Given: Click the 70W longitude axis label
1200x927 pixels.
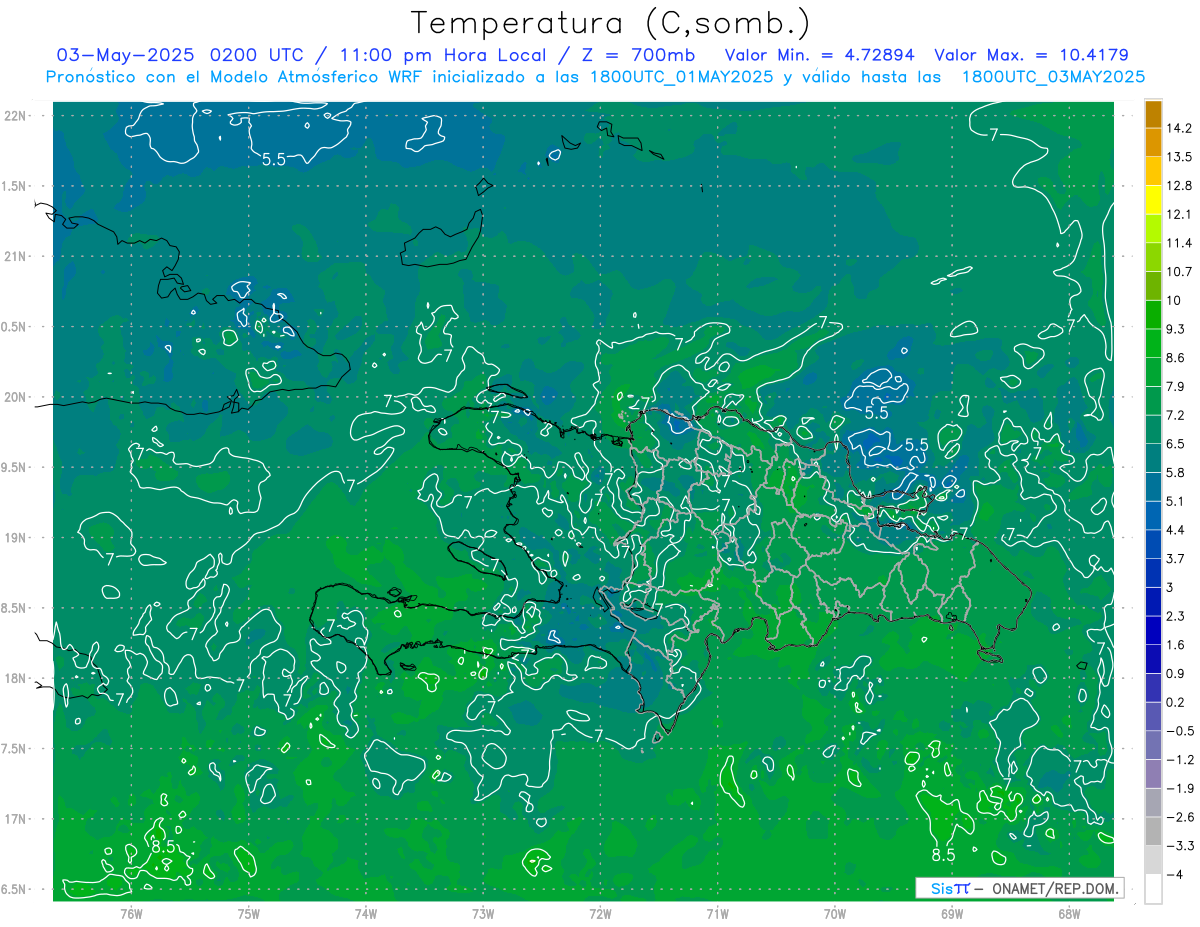Looking at the screenshot, I should click(x=835, y=913).
